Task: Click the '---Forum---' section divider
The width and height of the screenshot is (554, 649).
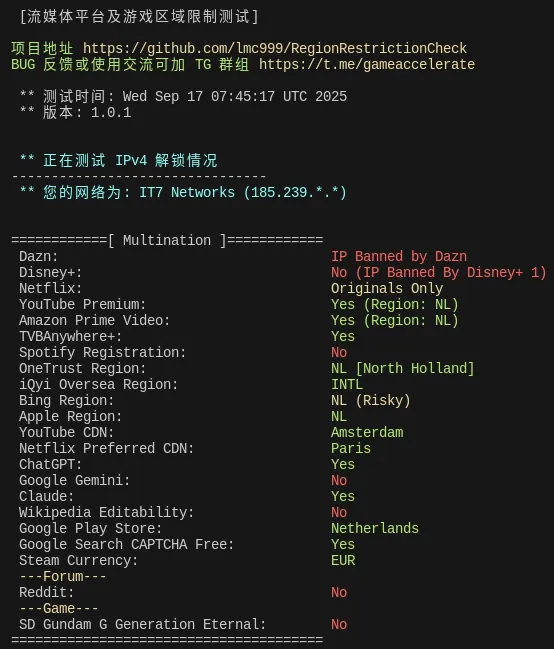Action: (63, 576)
